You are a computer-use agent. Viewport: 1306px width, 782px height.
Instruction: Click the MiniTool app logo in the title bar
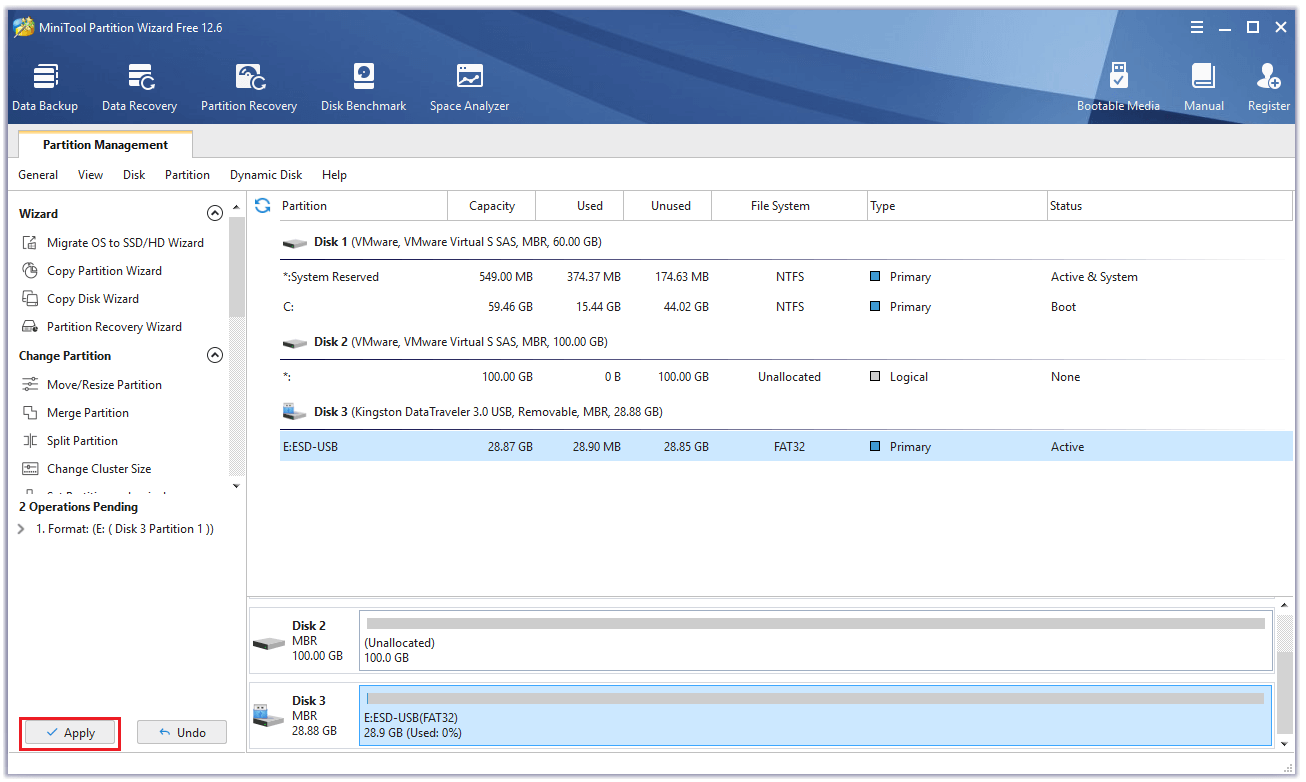pos(23,28)
